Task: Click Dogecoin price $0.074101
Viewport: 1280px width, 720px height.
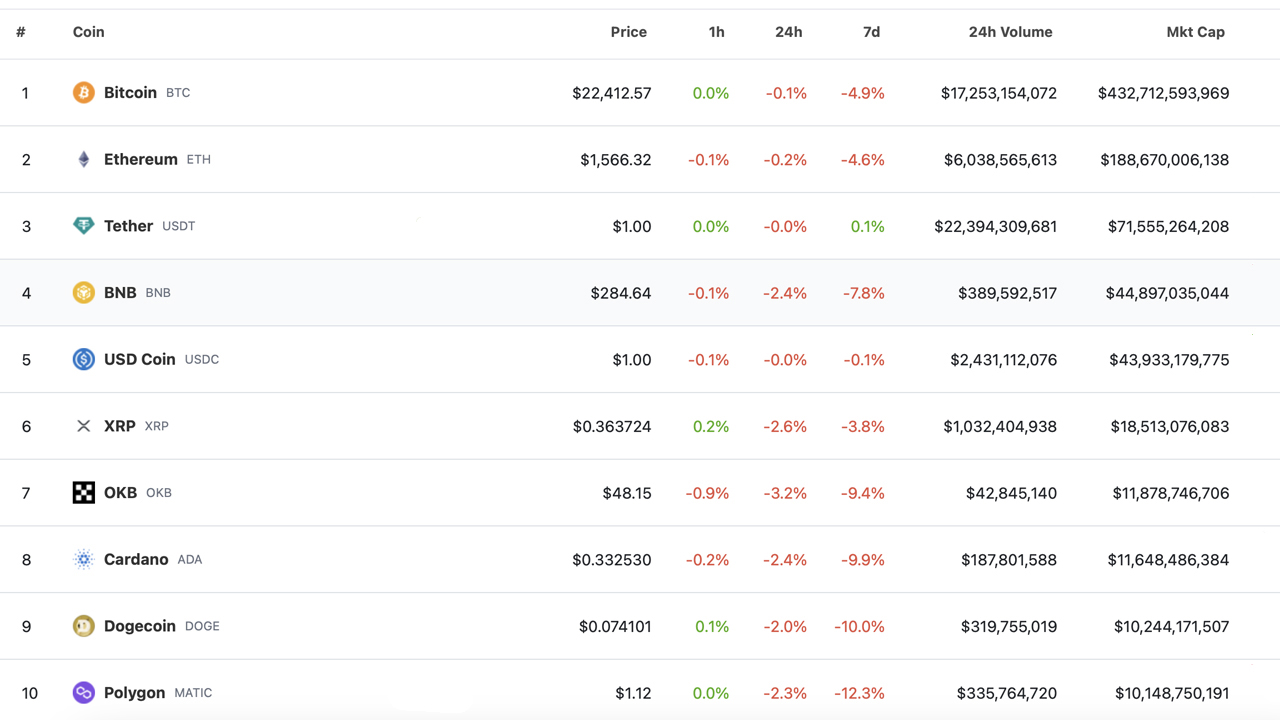Action: click(615, 627)
